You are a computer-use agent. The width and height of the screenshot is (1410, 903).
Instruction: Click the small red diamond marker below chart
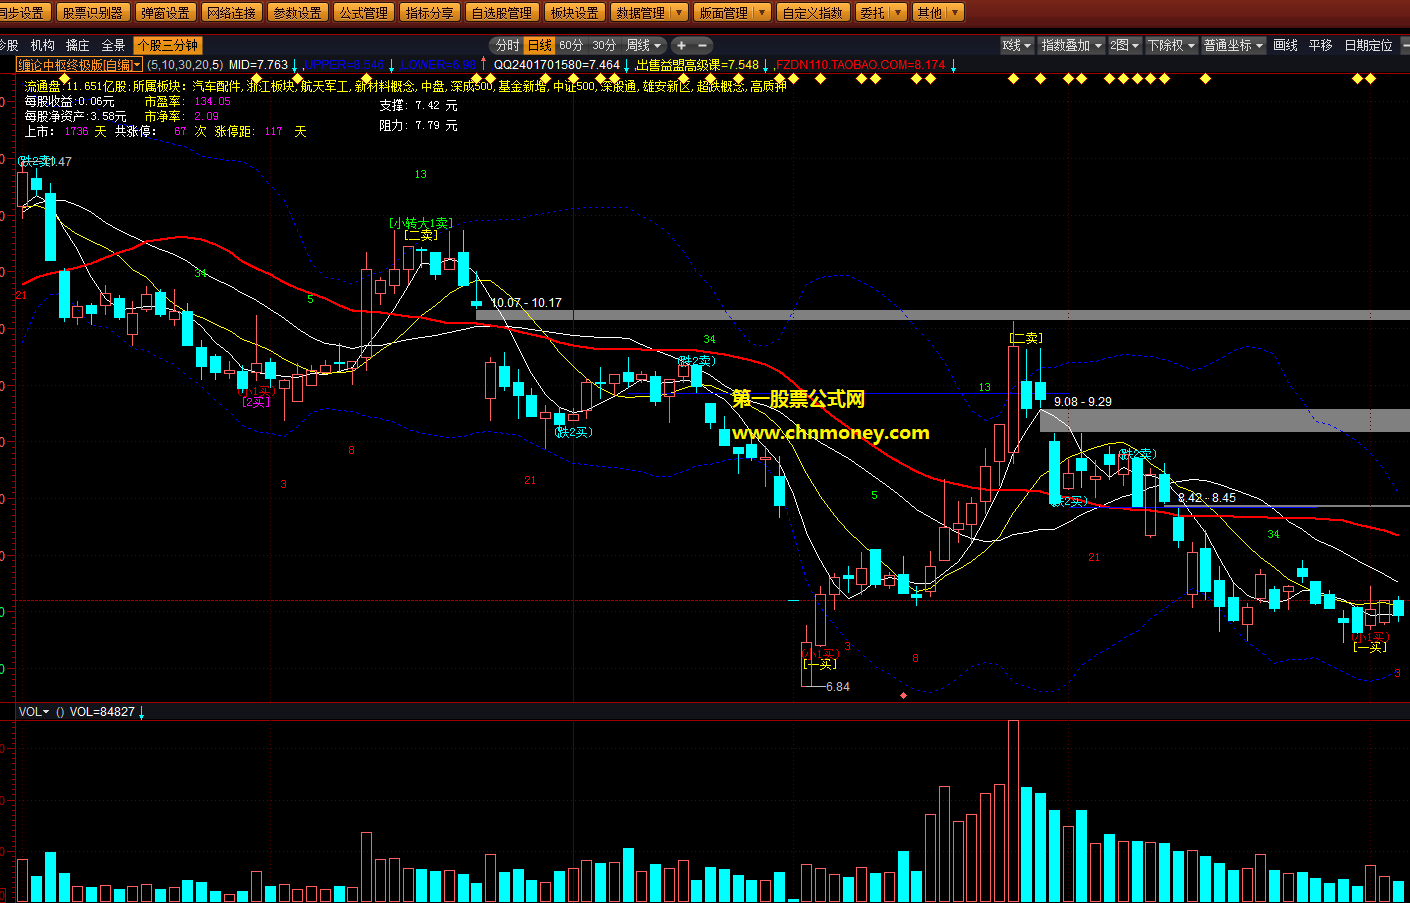(x=904, y=695)
